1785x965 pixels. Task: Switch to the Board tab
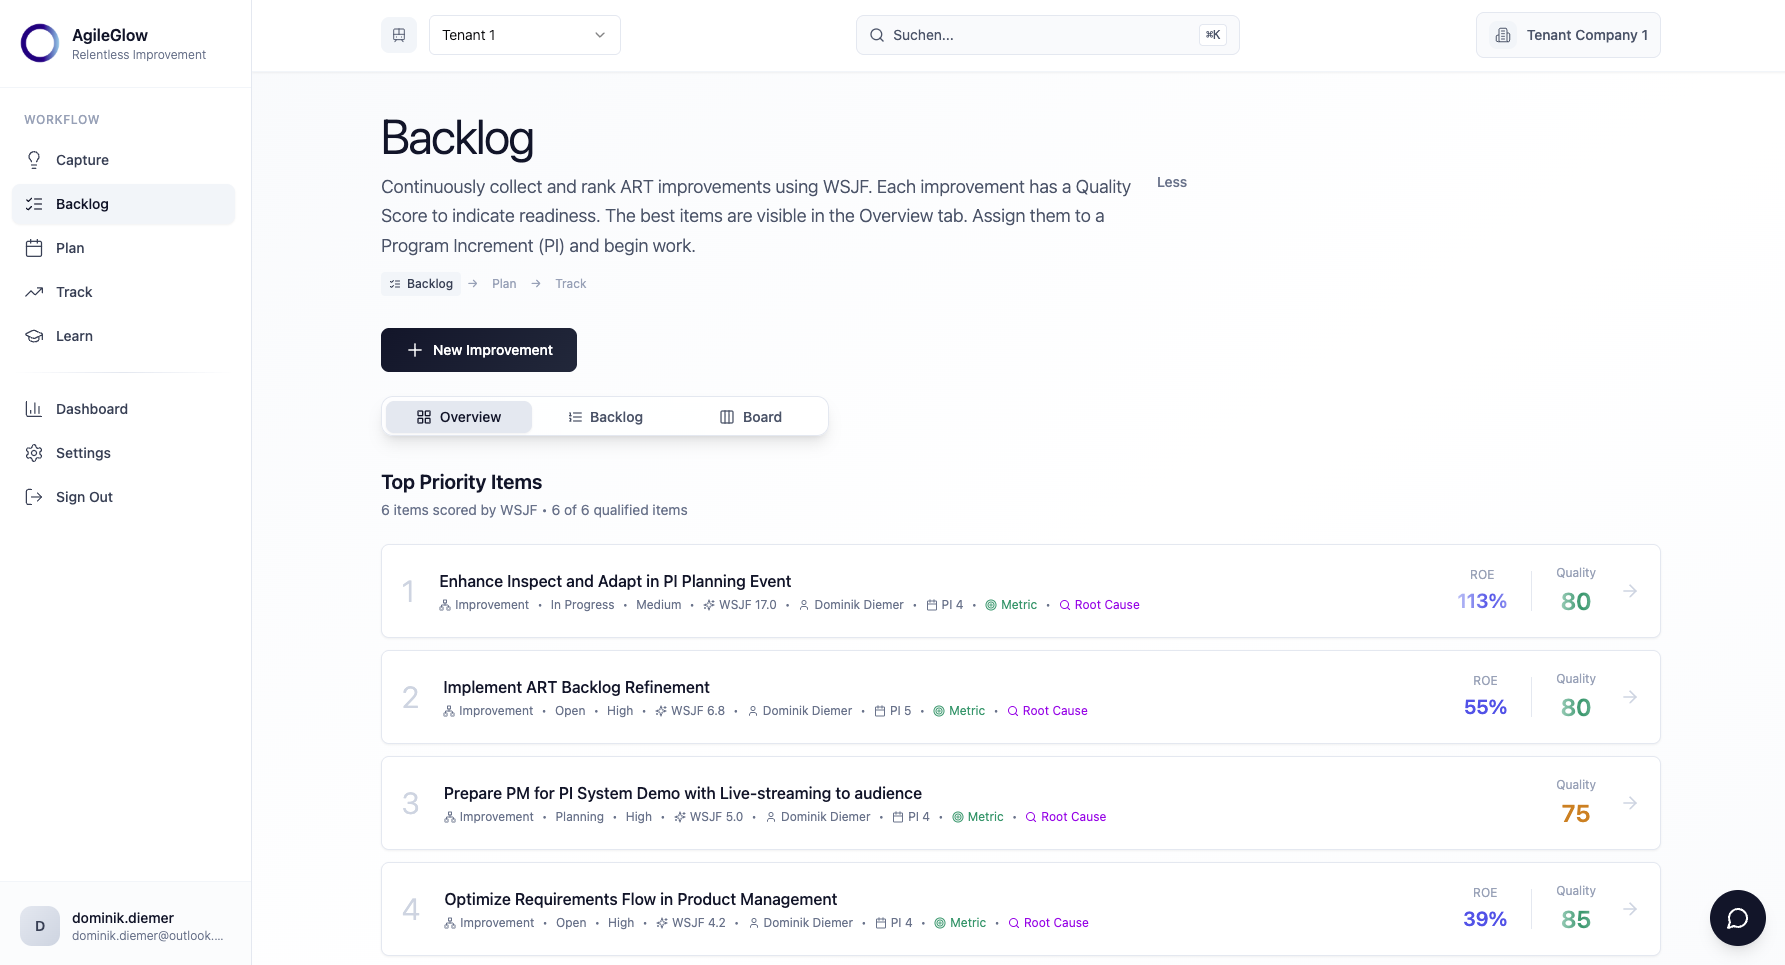(x=750, y=416)
